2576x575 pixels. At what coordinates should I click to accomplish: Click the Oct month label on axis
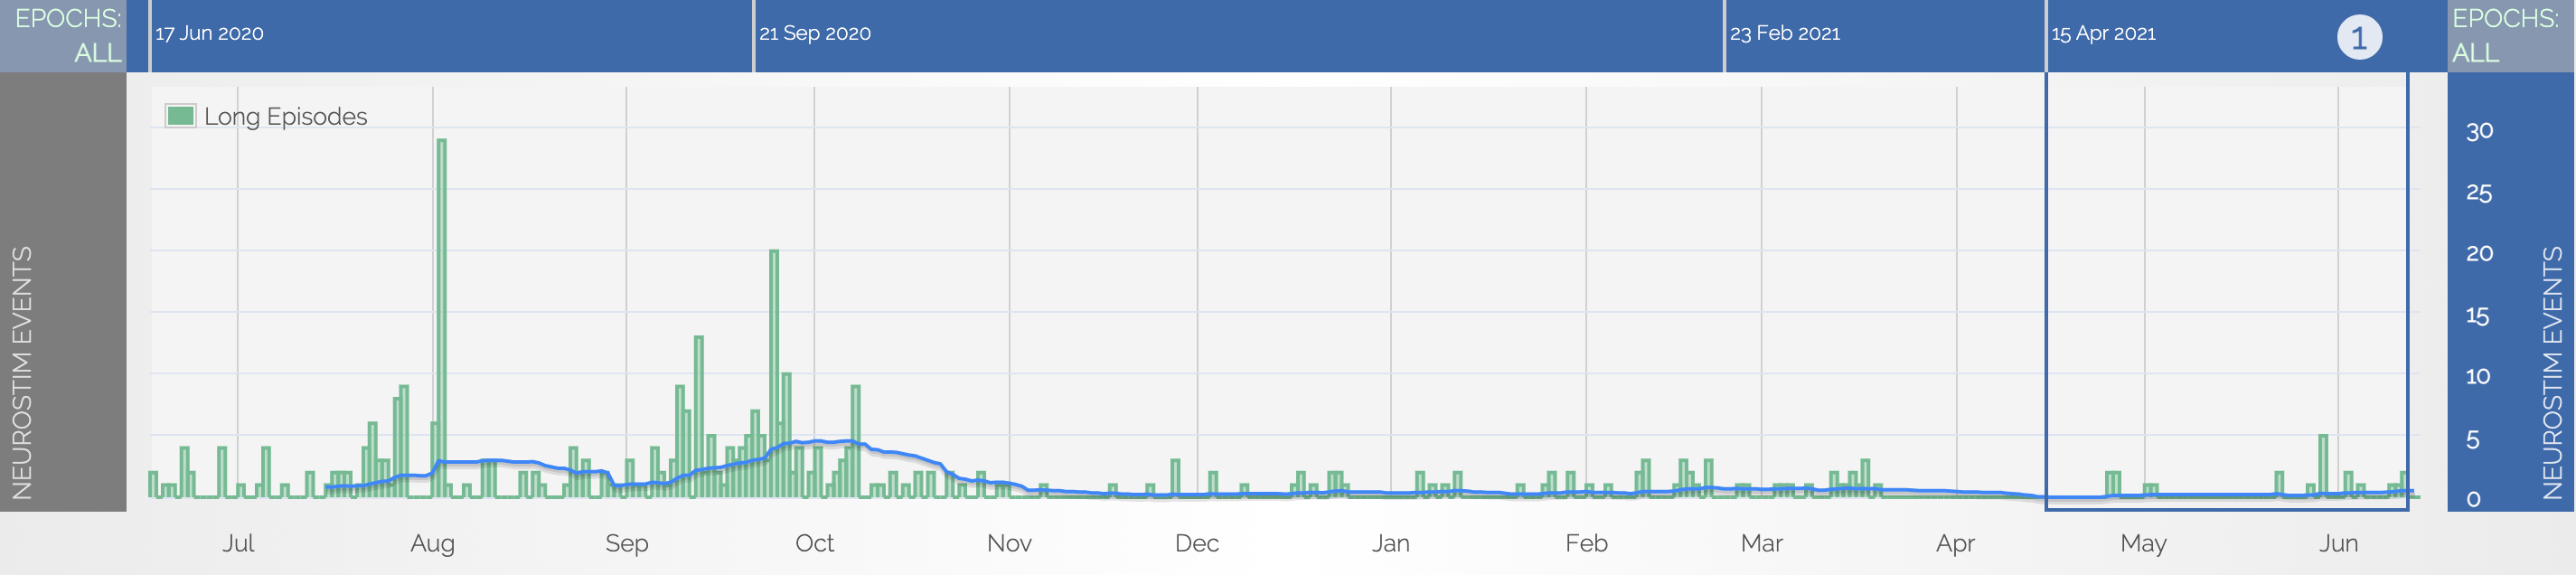(814, 543)
